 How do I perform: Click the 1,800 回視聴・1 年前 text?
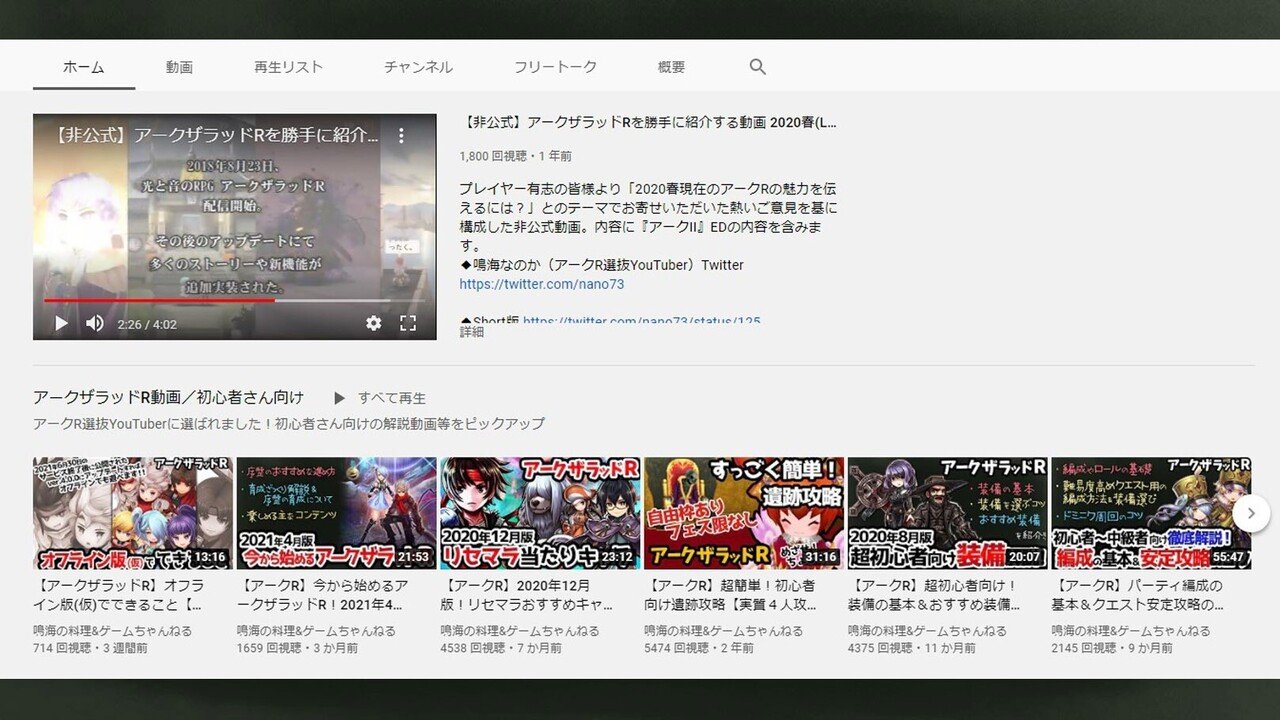point(516,156)
